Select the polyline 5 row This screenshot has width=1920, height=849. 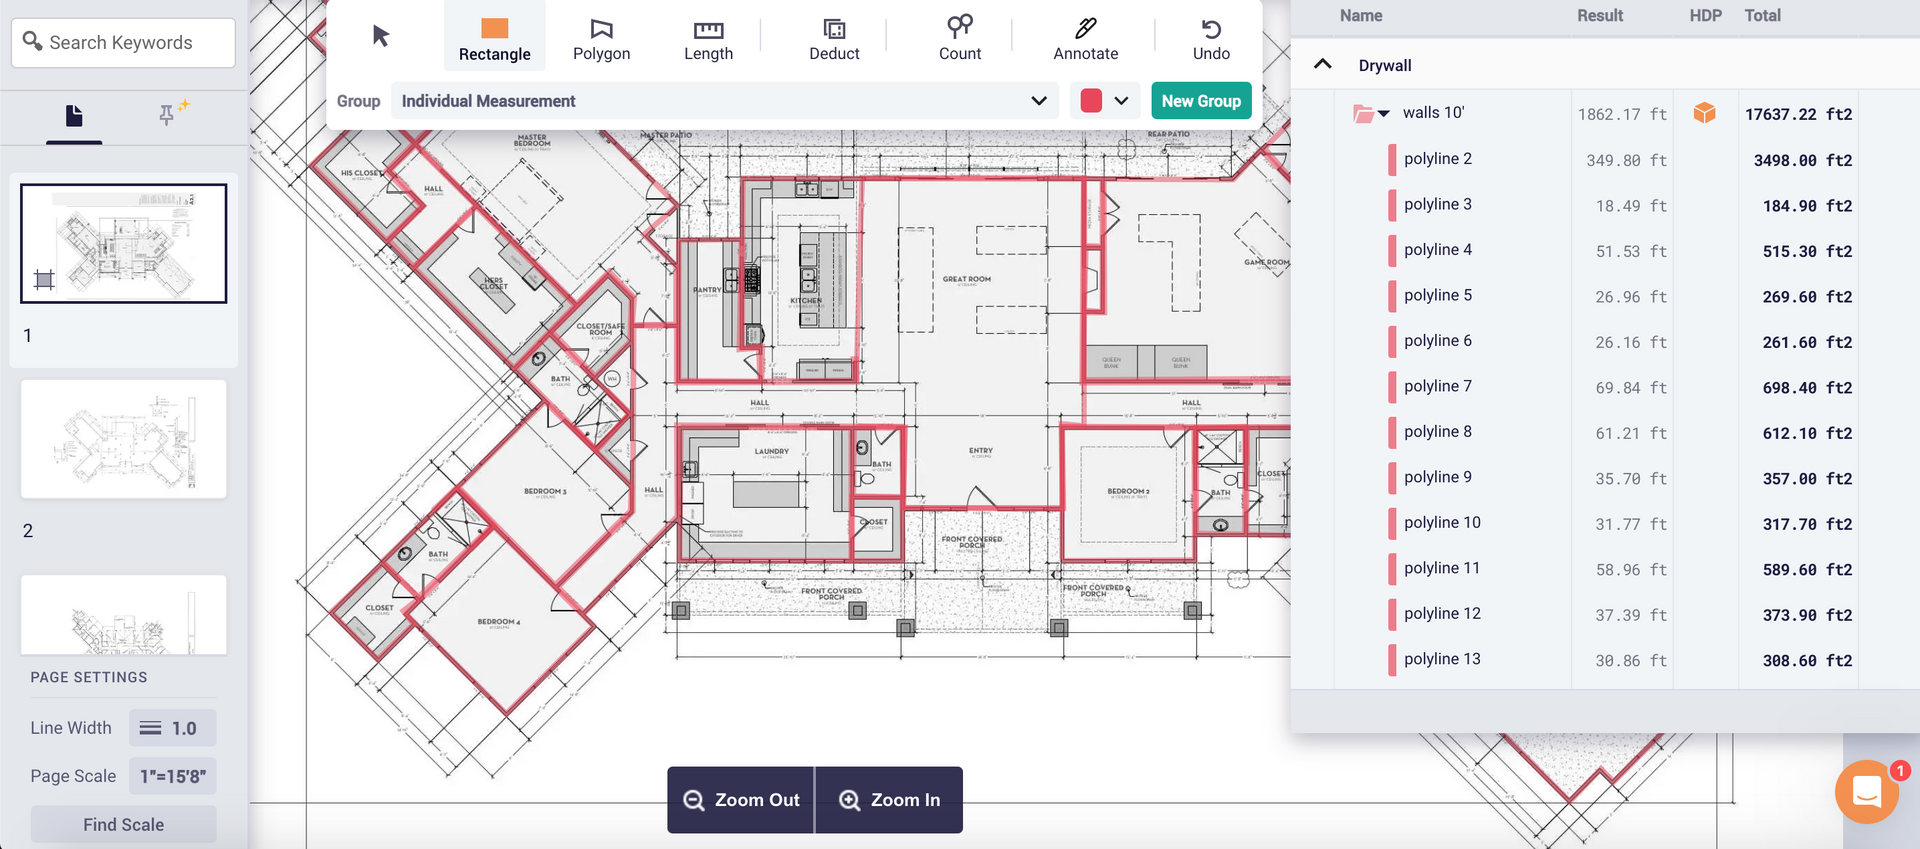(1596, 296)
